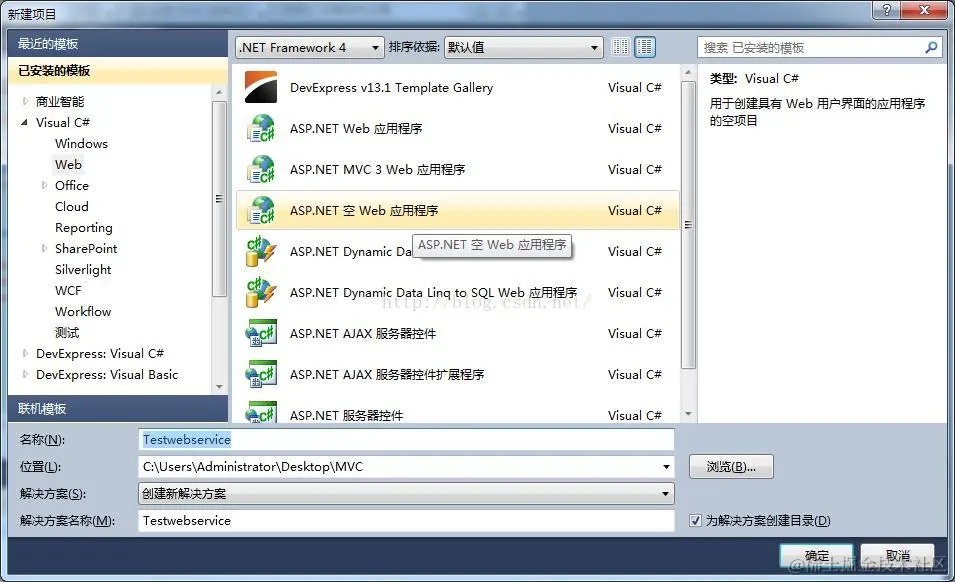Open the 排序依据 默认值 dropdown
This screenshot has width=955, height=582.
[x=523, y=47]
